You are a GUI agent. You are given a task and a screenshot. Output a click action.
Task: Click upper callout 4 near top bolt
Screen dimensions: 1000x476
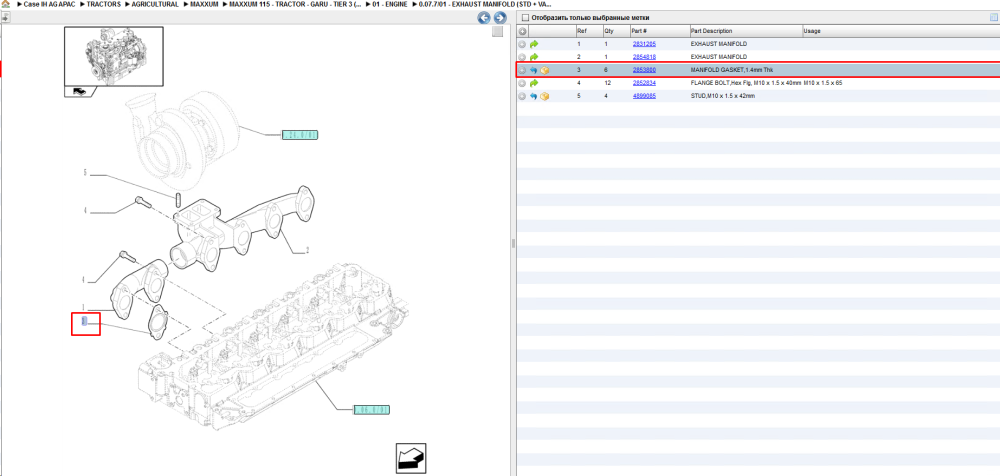pos(84,211)
